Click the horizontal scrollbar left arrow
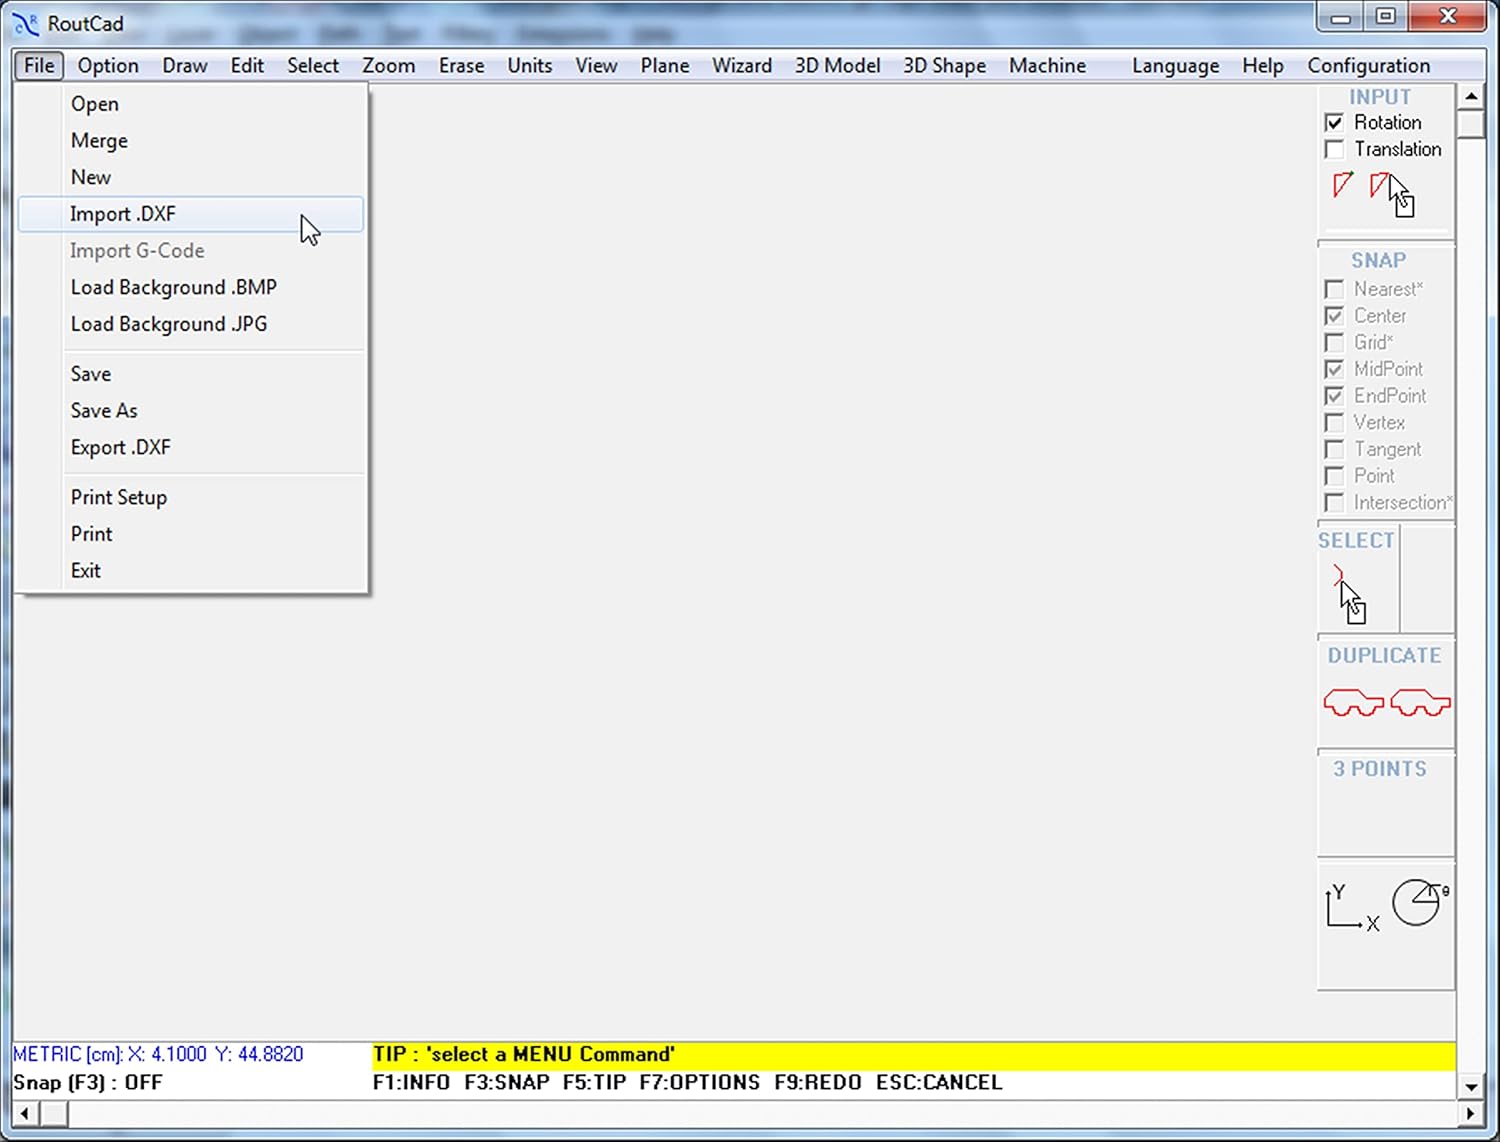Image resolution: width=1500 pixels, height=1142 pixels. pos(25,1113)
